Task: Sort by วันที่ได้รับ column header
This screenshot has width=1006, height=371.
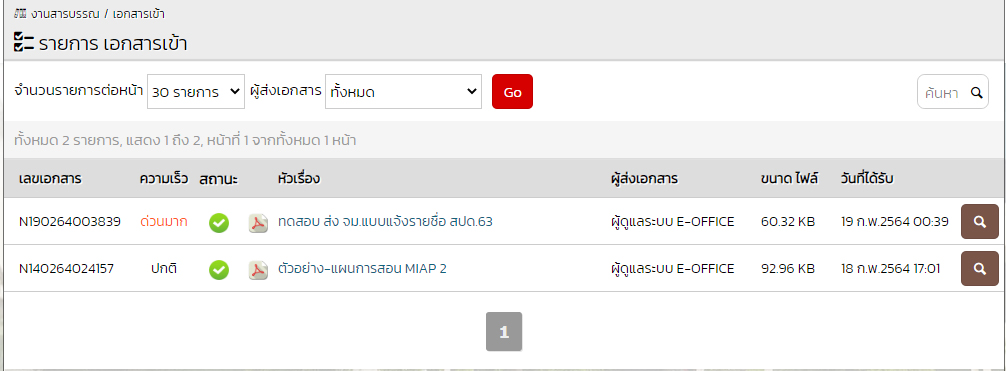Action: (867, 179)
